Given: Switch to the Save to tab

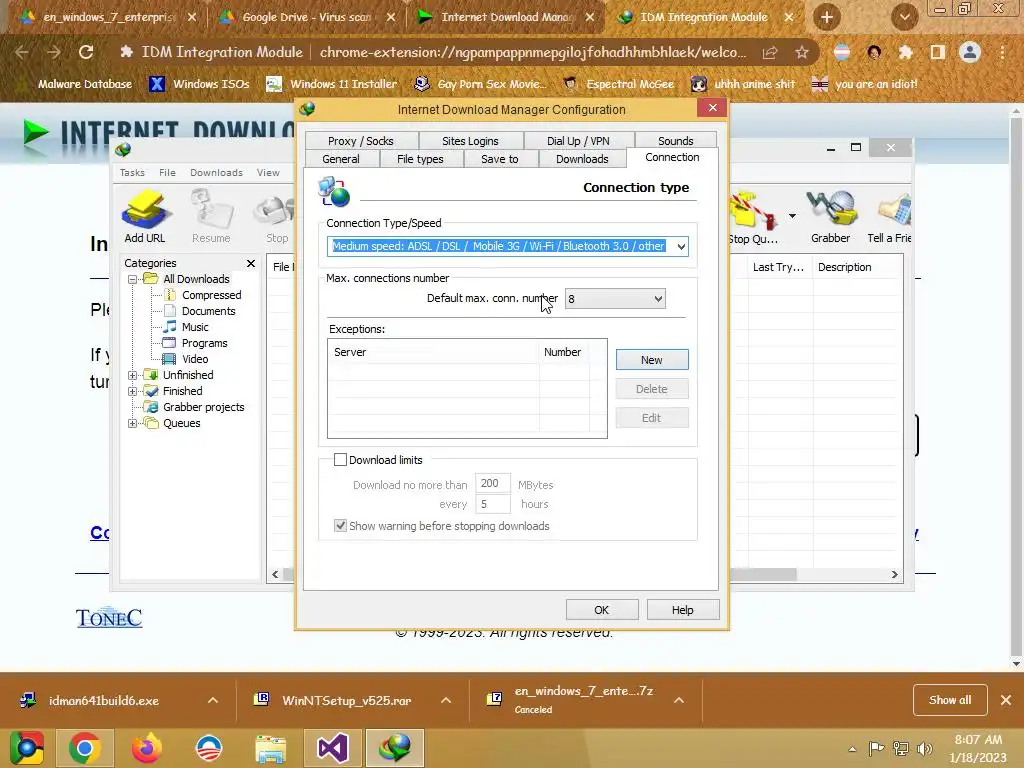Looking at the screenshot, I should tap(500, 159).
